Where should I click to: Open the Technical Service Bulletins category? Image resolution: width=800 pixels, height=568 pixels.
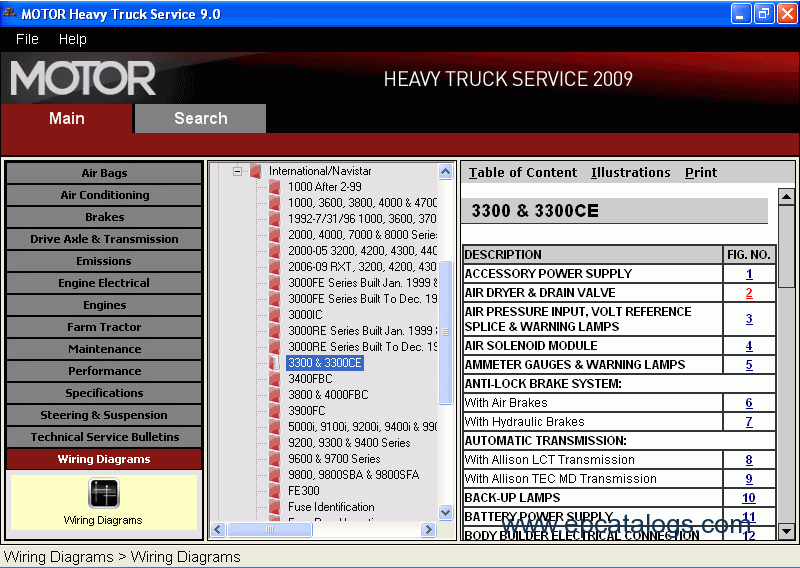click(104, 437)
